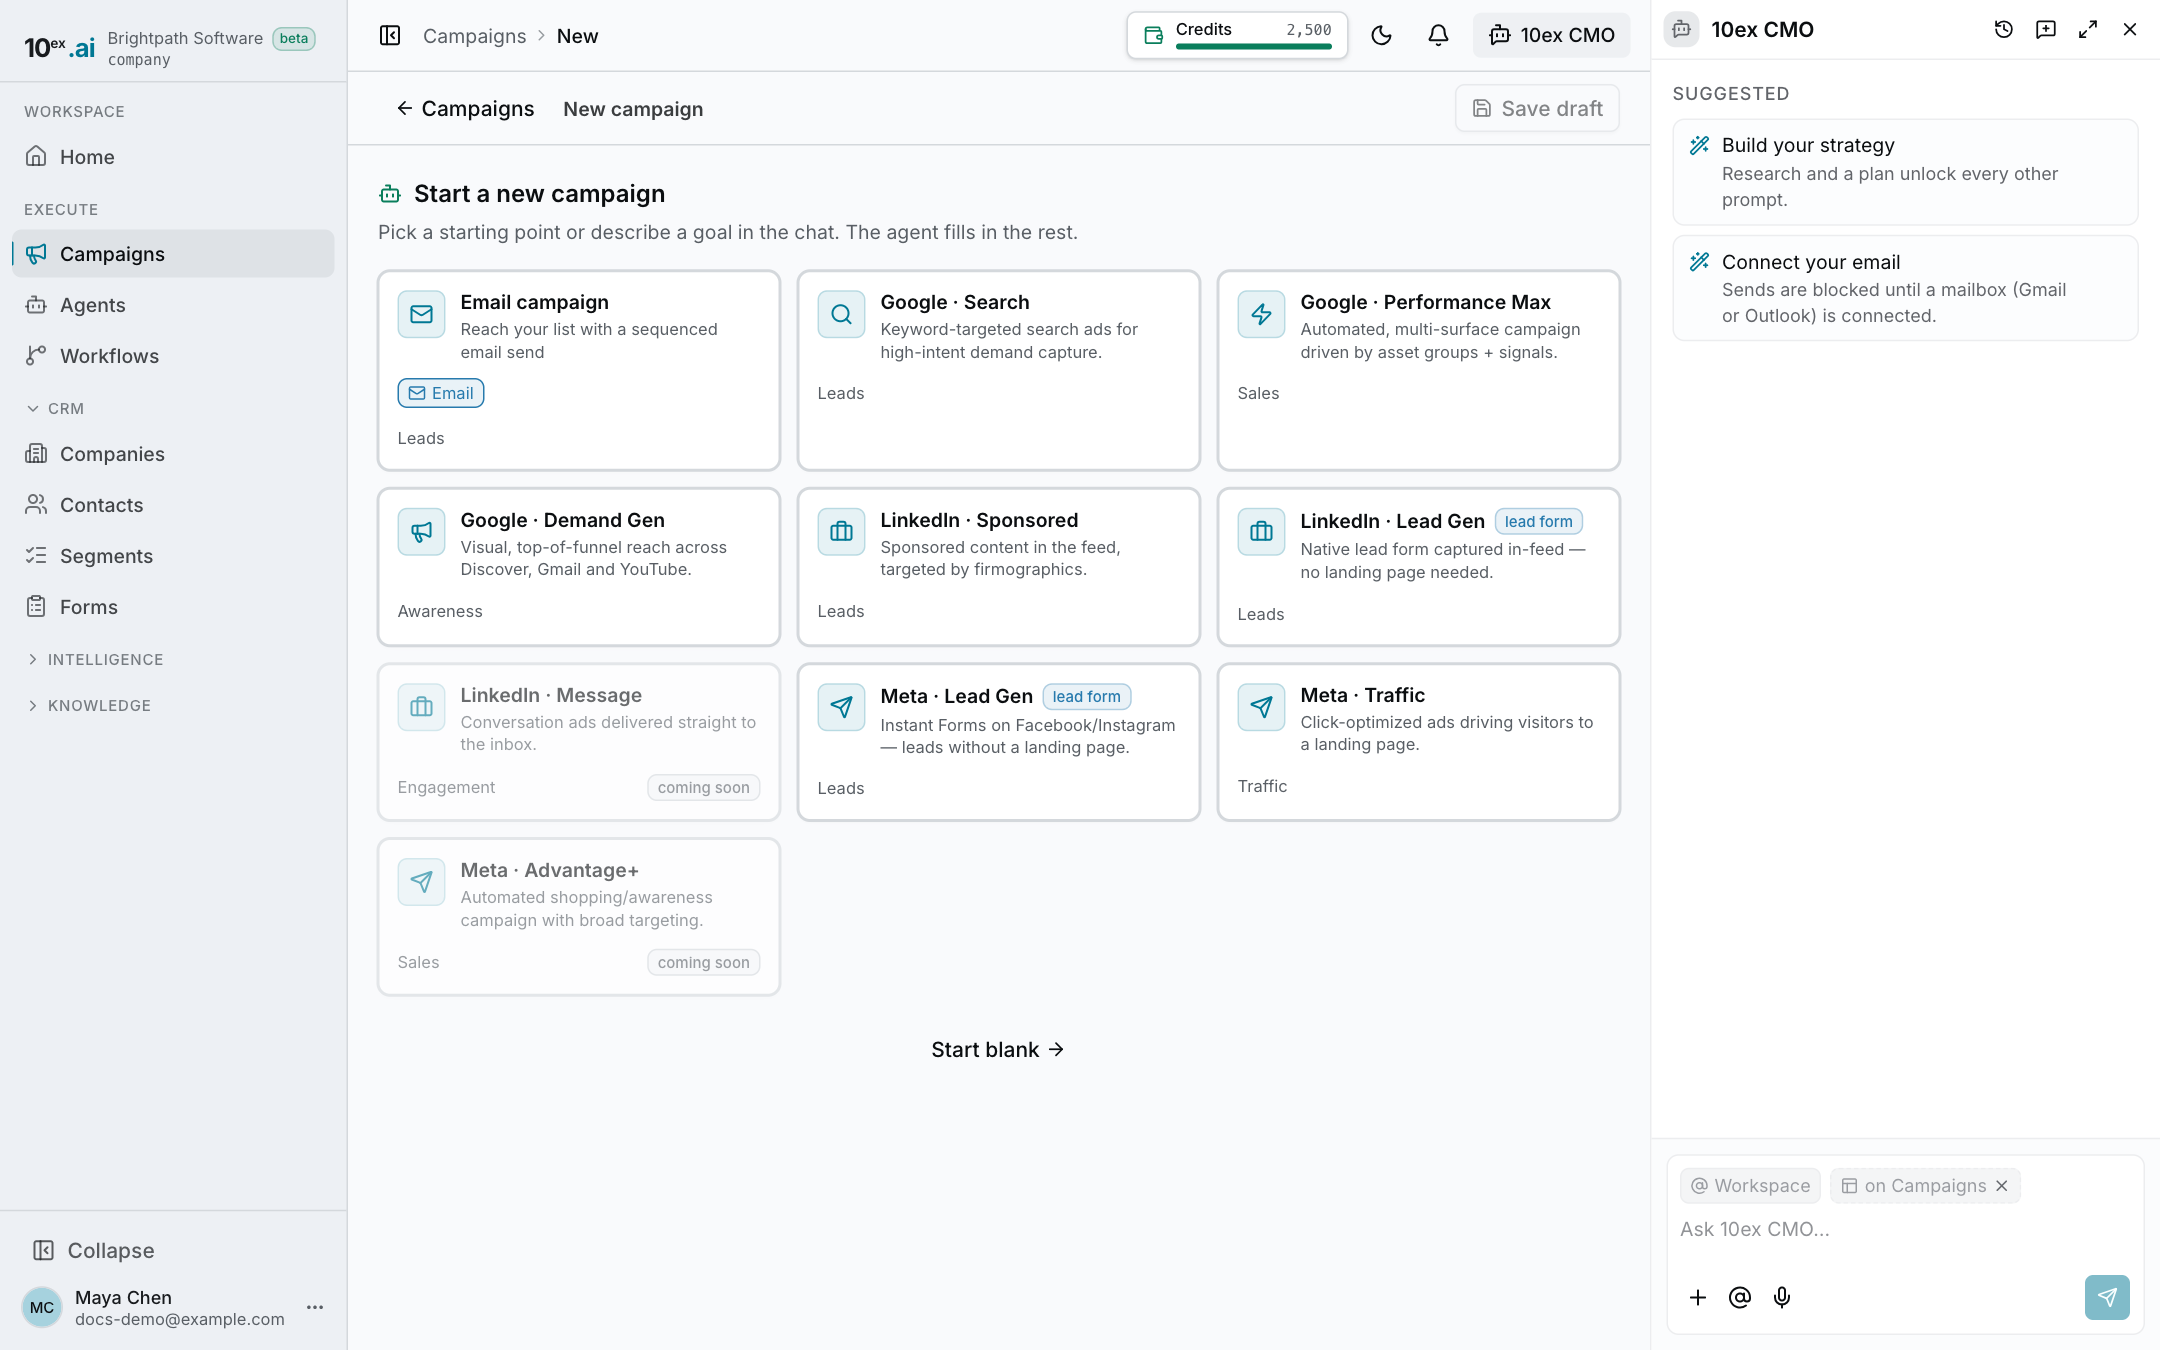2160x1350 pixels.
Task: Go to Home in sidebar
Action: click(x=173, y=157)
